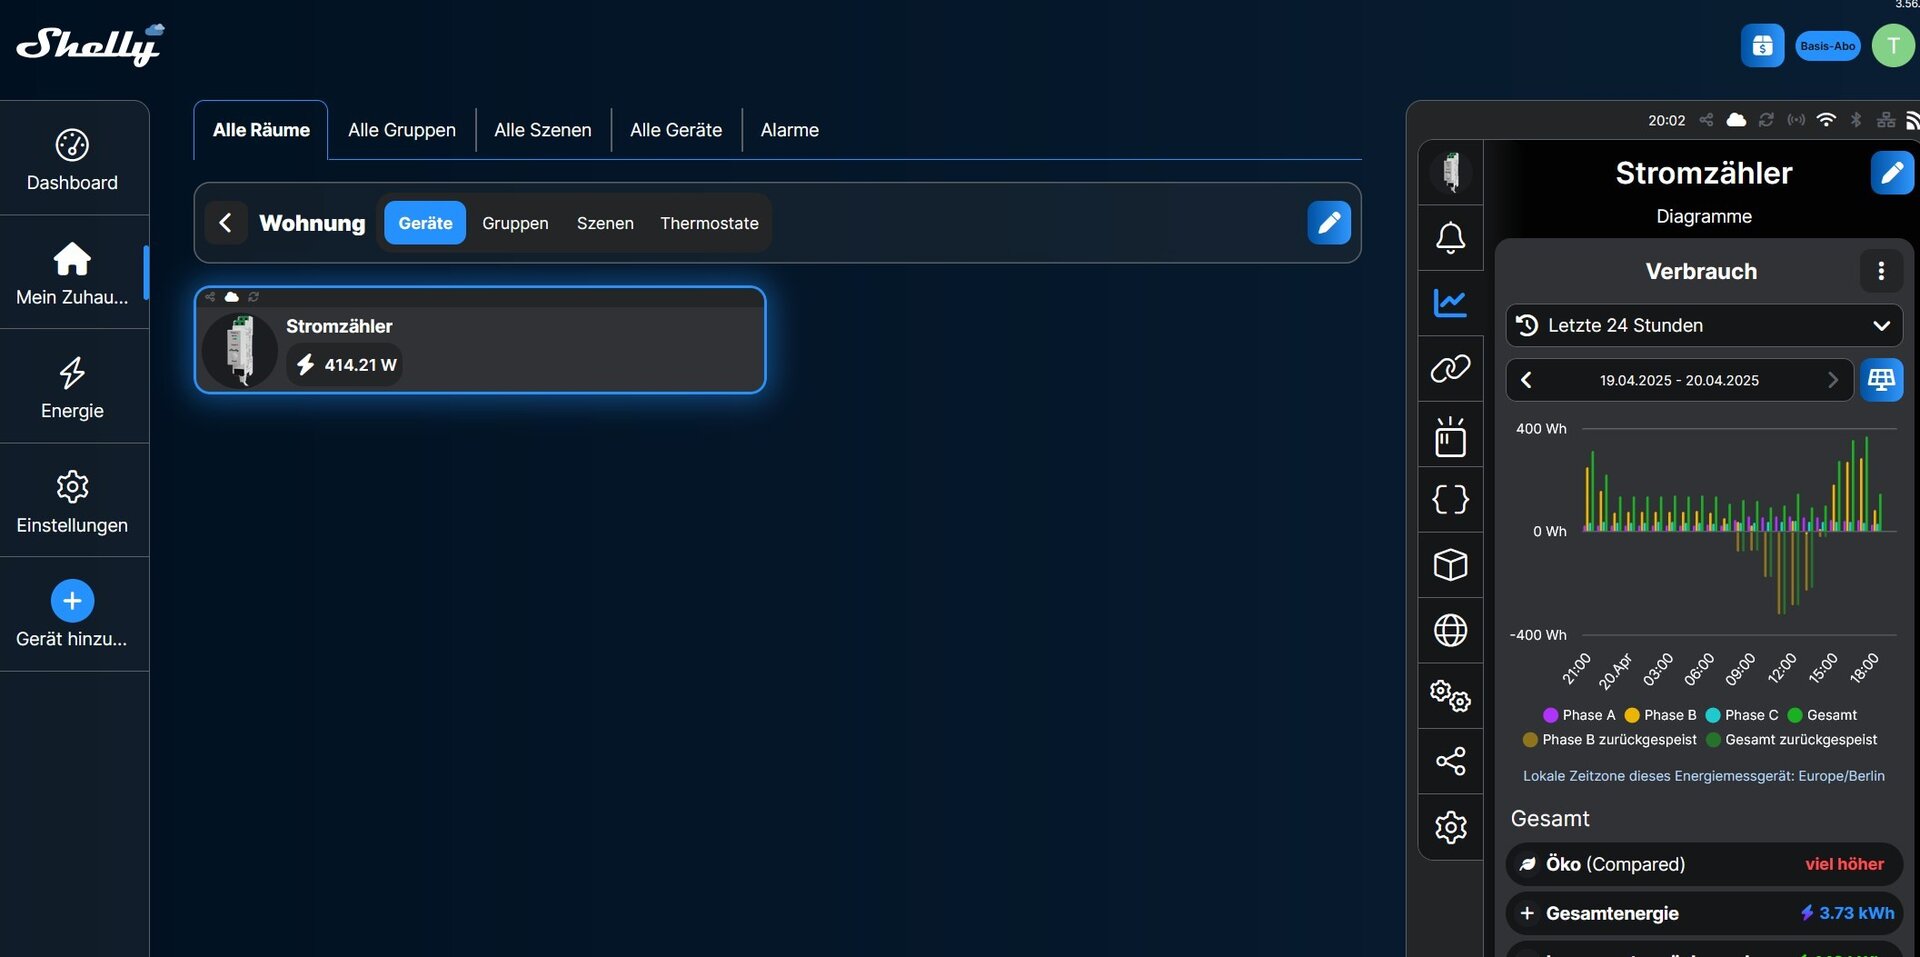This screenshot has width=1920, height=957.
Task: Open the curly braces scripts icon
Action: coord(1450,499)
